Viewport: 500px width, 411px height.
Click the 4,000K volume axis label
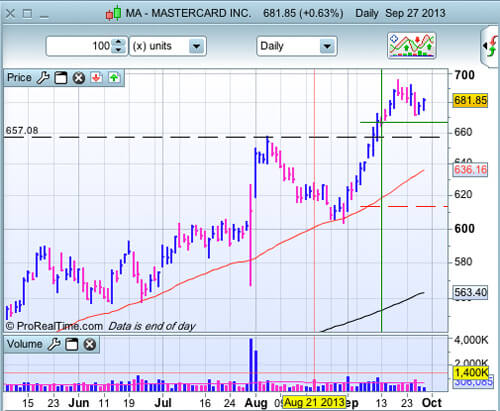[x=471, y=340]
